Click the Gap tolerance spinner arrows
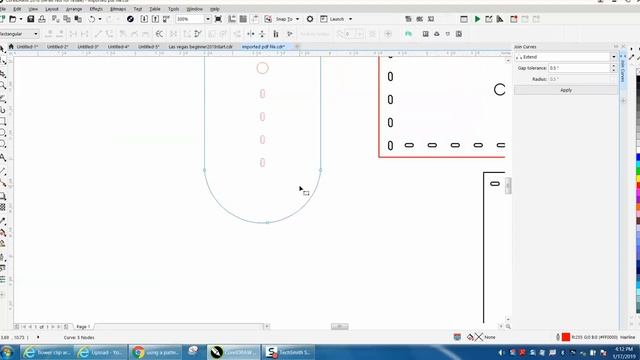640x360 pixels. click(613, 68)
